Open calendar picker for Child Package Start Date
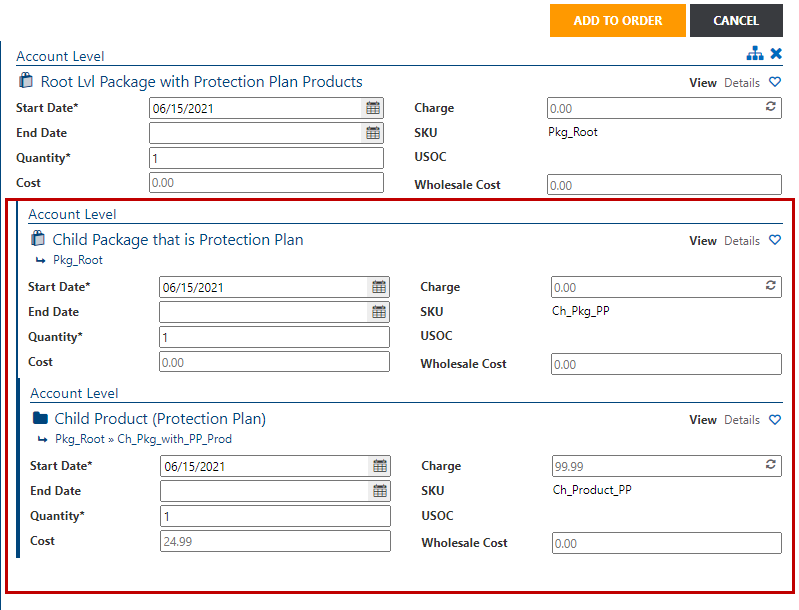 [379, 287]
